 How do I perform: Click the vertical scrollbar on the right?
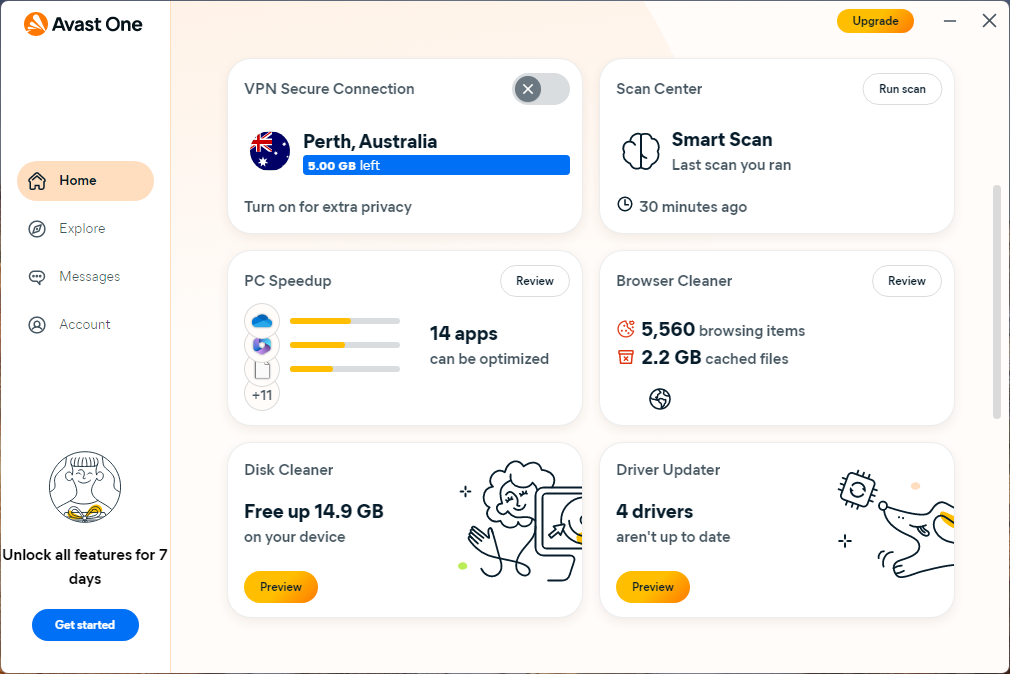(996, 300)
